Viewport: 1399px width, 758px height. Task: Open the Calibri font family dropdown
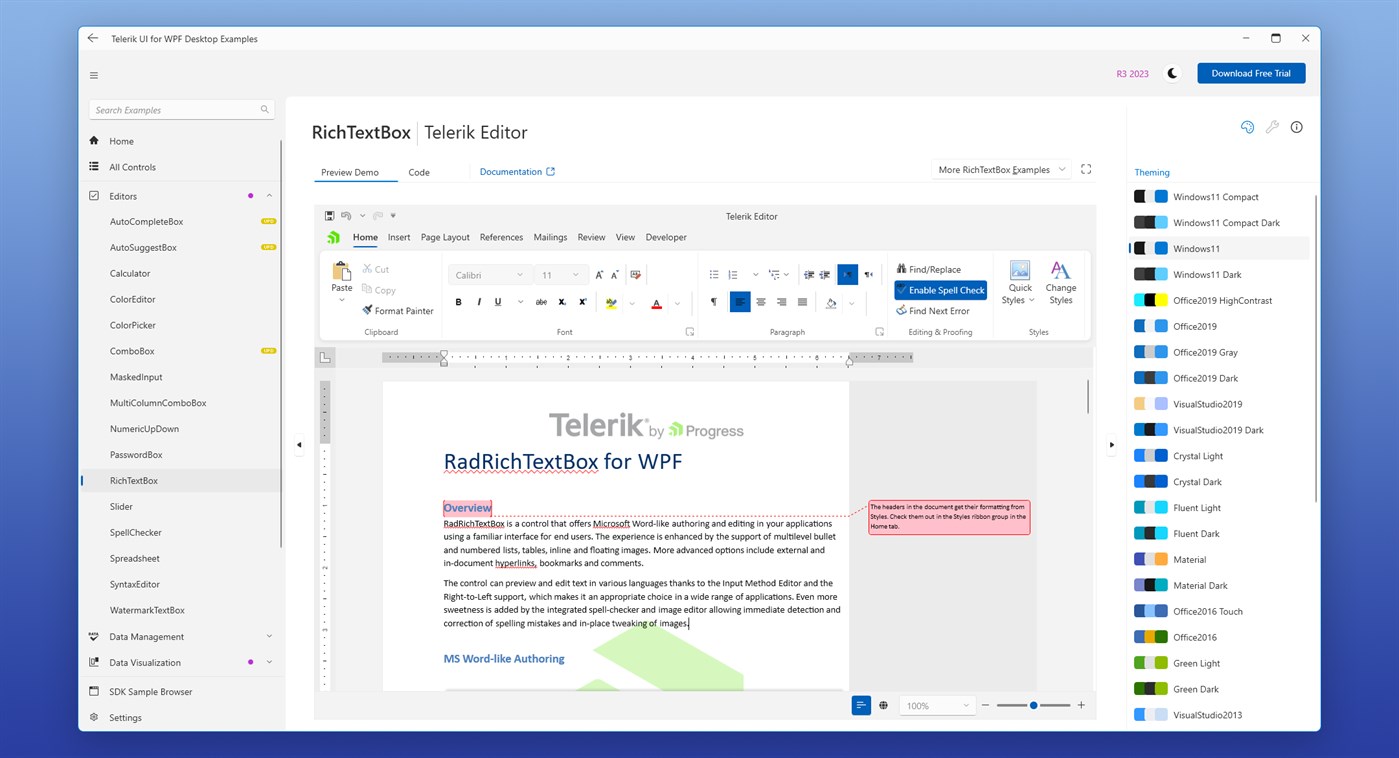pyautogui.click(x=488, y=274)
